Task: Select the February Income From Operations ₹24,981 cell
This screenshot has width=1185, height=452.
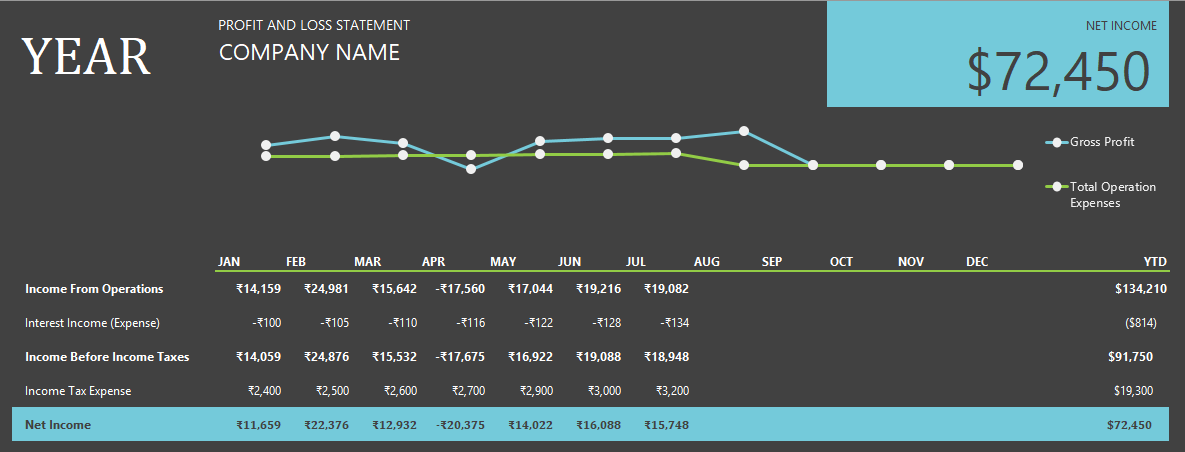Action: [x=326, y=289]
